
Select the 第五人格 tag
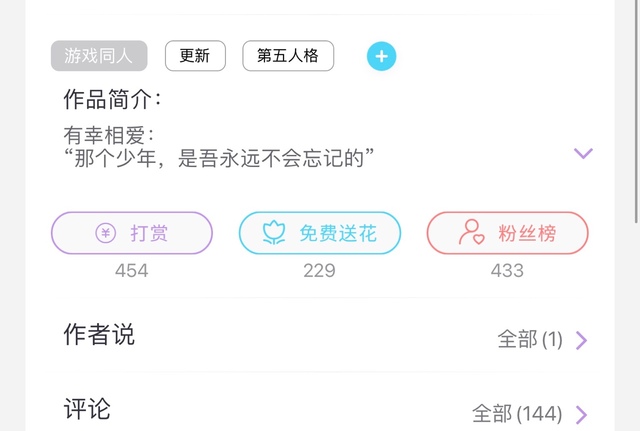288,56
